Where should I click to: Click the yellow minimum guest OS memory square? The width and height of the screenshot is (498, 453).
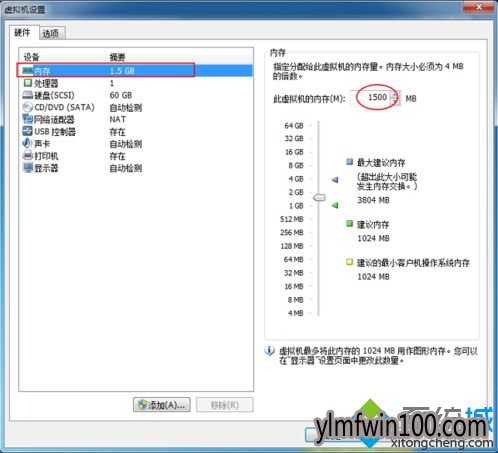pyautogui.click(x=349, y=262)
